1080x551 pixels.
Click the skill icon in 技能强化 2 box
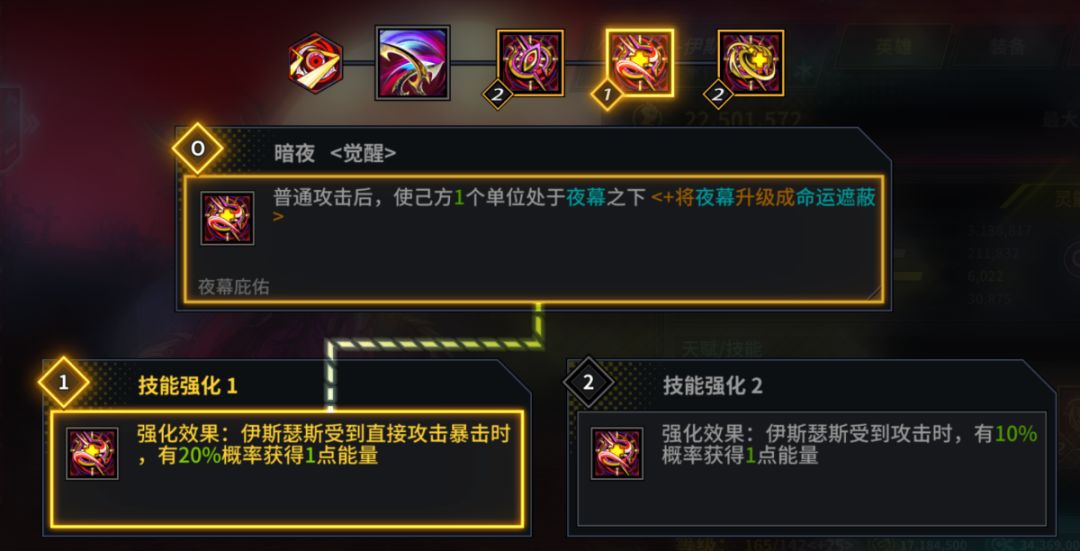(617, 453)
